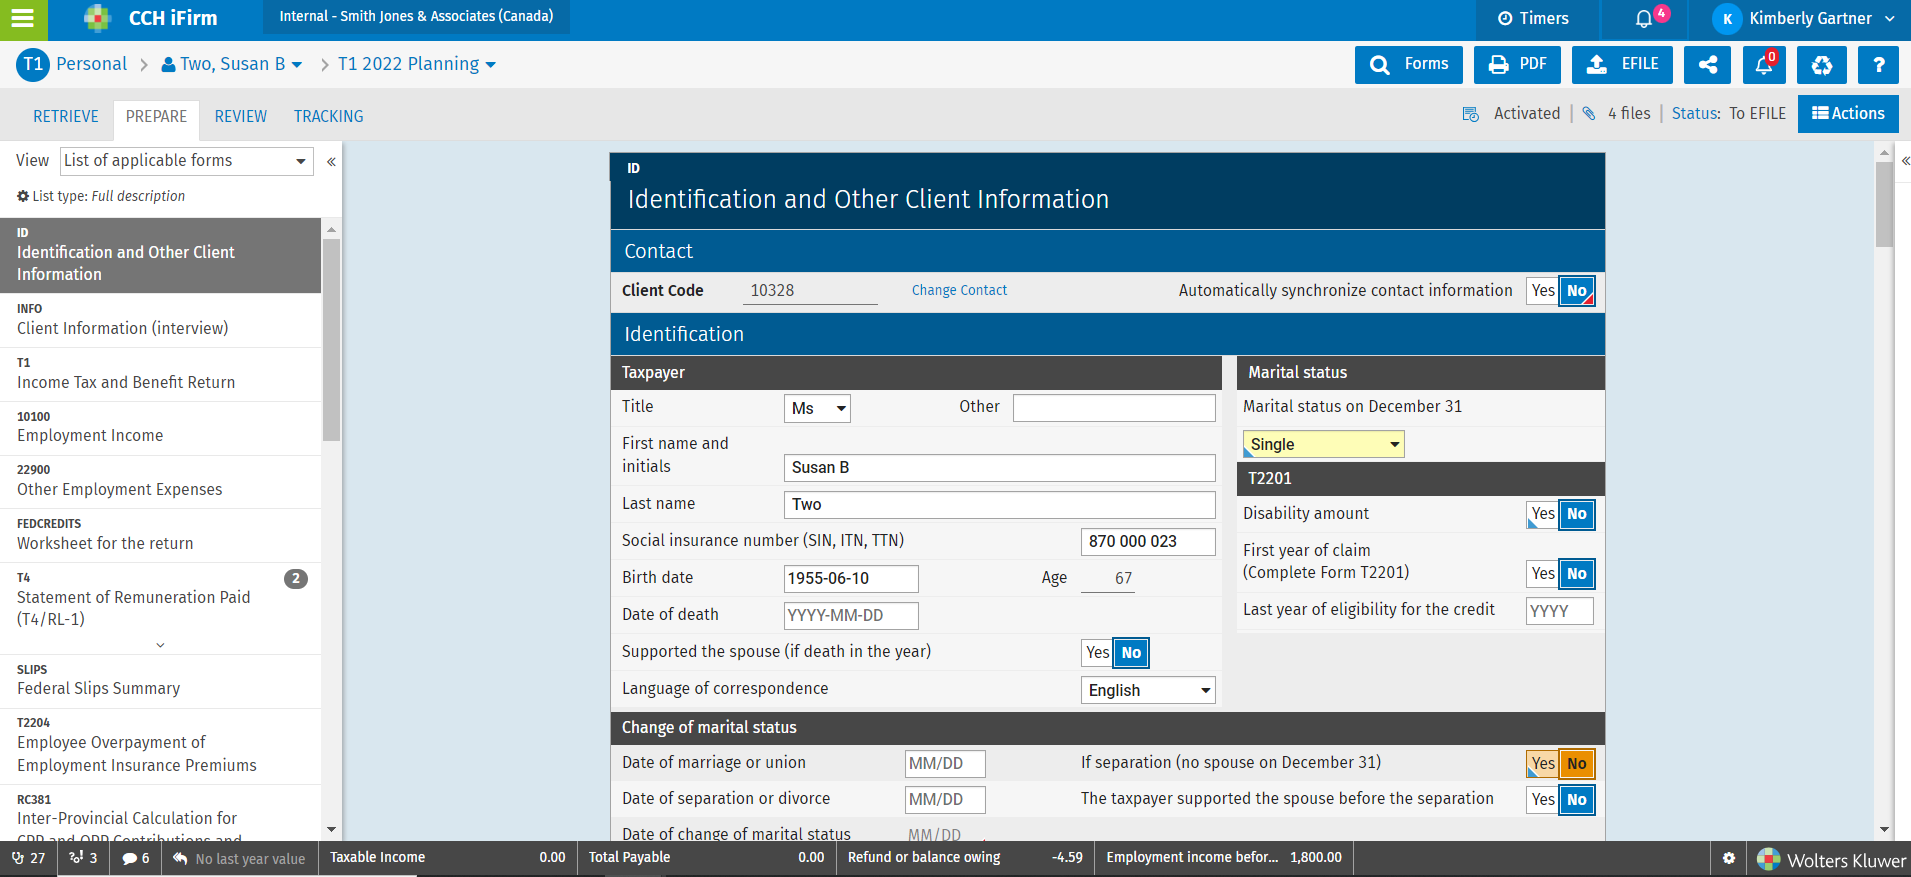Click the settings gear in status bar
Viewport: 1911px width, 877px height.
(1728, 858)
